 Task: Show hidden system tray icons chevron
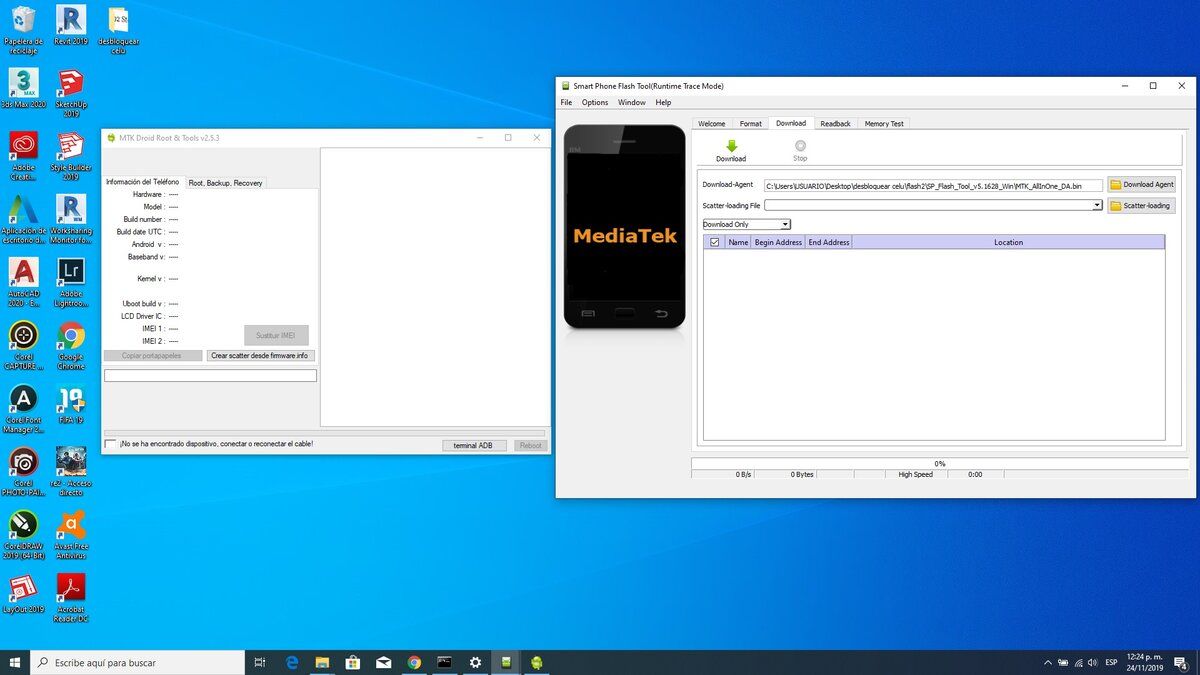pyautogui.click(x=1047, y=662)
